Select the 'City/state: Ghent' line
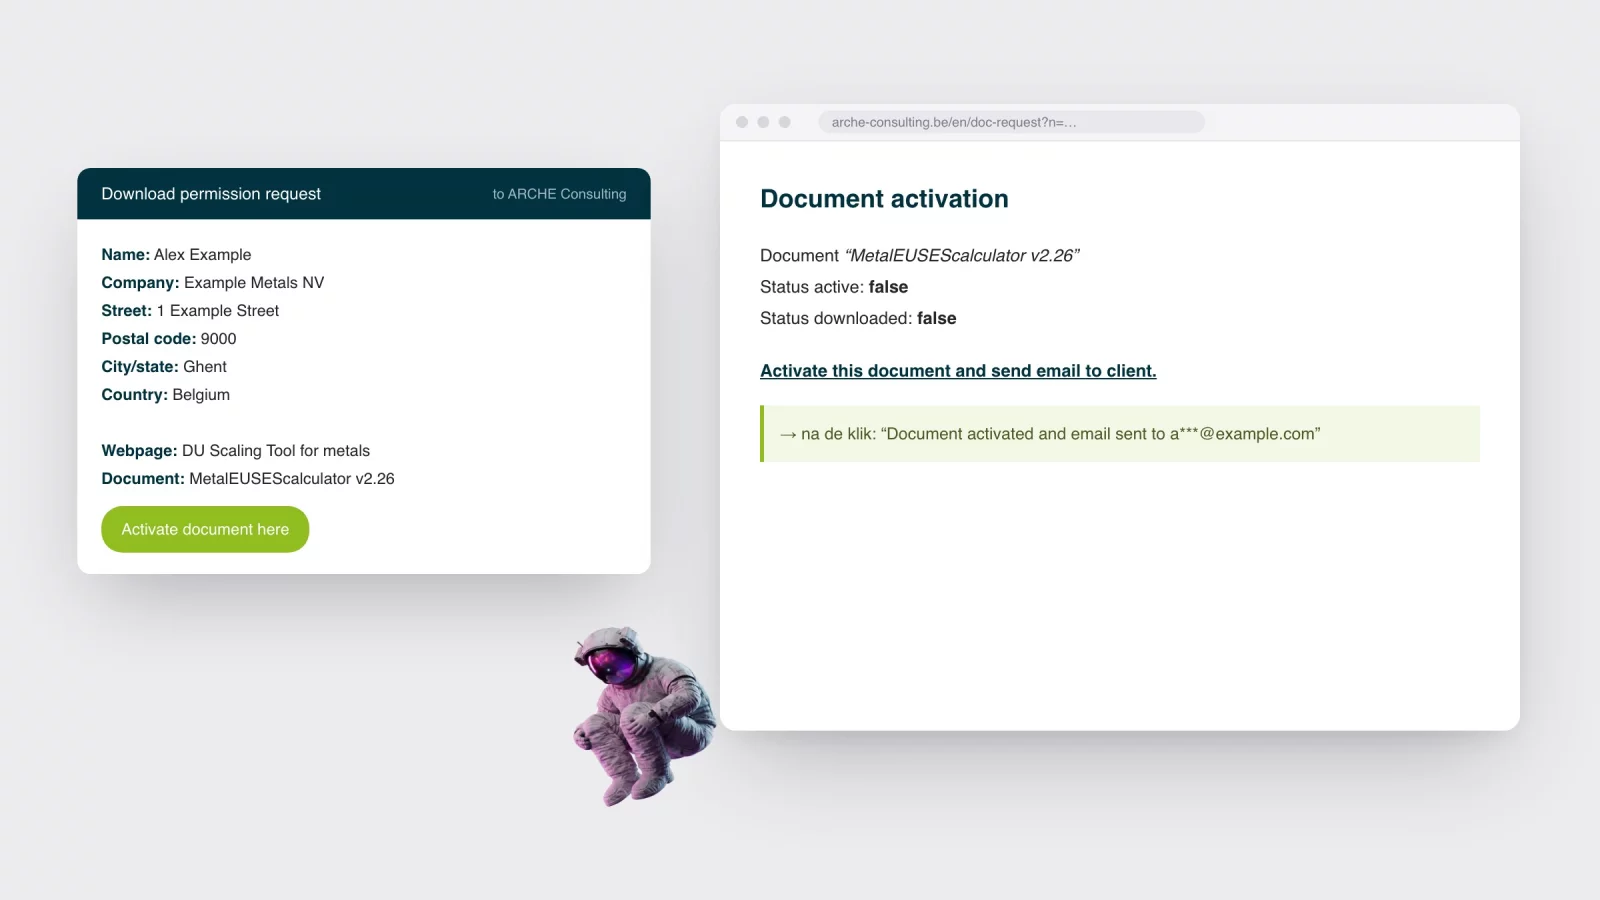 tap(164, 367)
